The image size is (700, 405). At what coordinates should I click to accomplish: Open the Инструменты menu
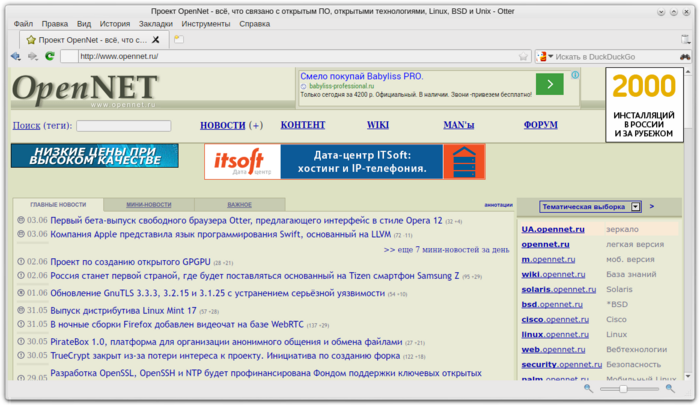click(x=206, y=24)
